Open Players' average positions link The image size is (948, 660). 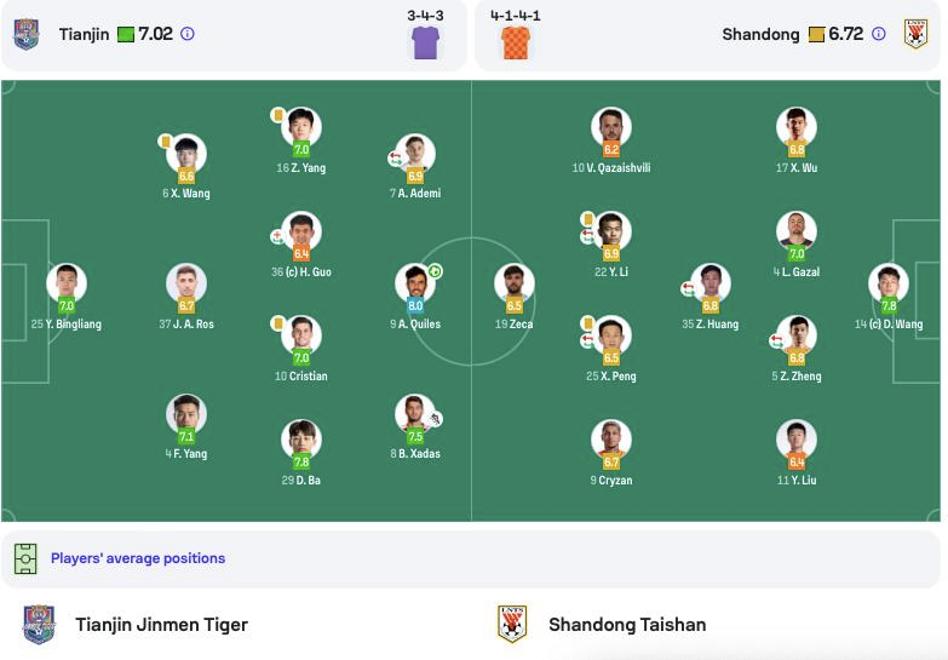pyautogui.click(x=138, y=558)
